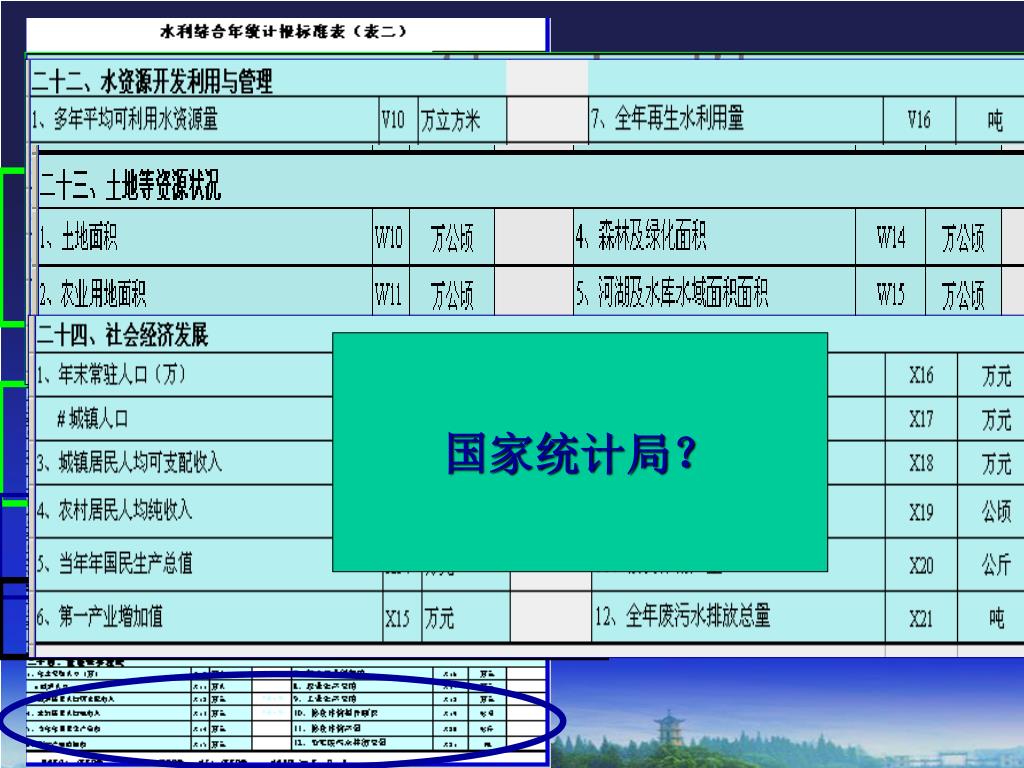The height and width of the screenshot is (768, 1024).
Task: Click the green box reading 国家统计局？
Action: [580, 452]
